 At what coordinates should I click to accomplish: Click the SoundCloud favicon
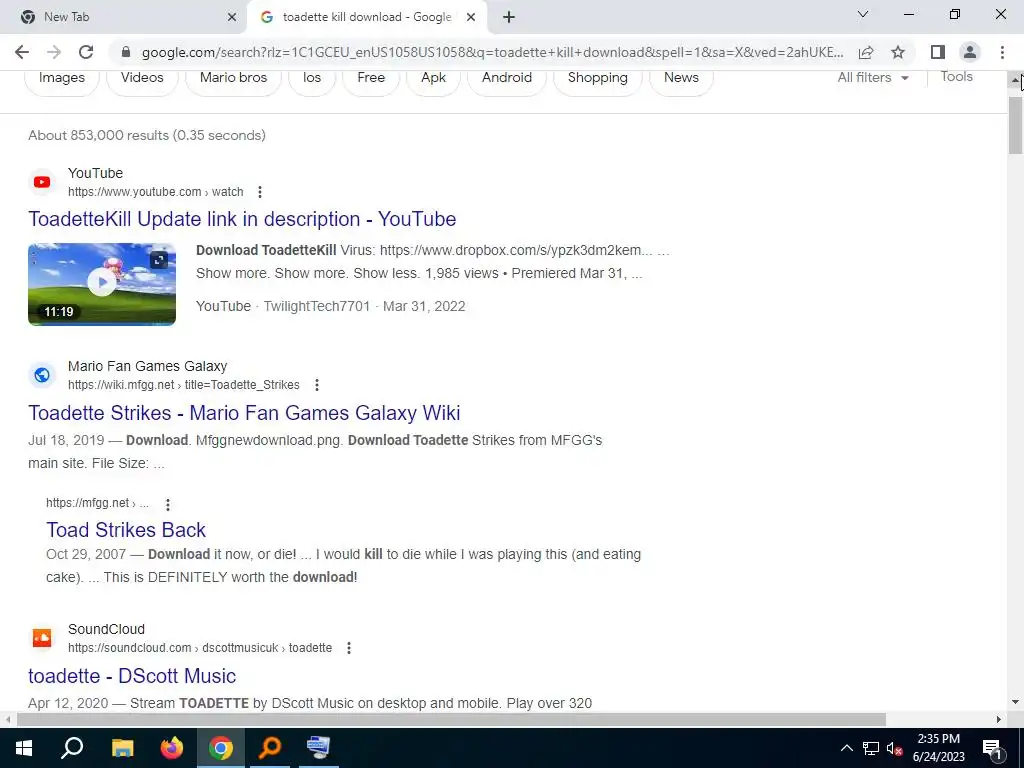[x=42, y=638]
